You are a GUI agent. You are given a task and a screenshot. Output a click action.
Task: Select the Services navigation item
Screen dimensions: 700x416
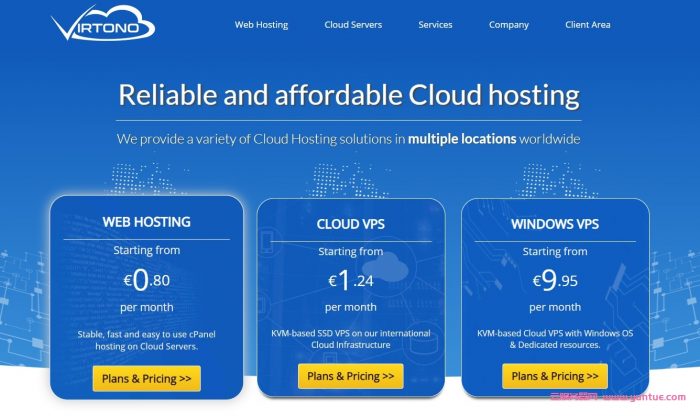(x=435, y=25)
